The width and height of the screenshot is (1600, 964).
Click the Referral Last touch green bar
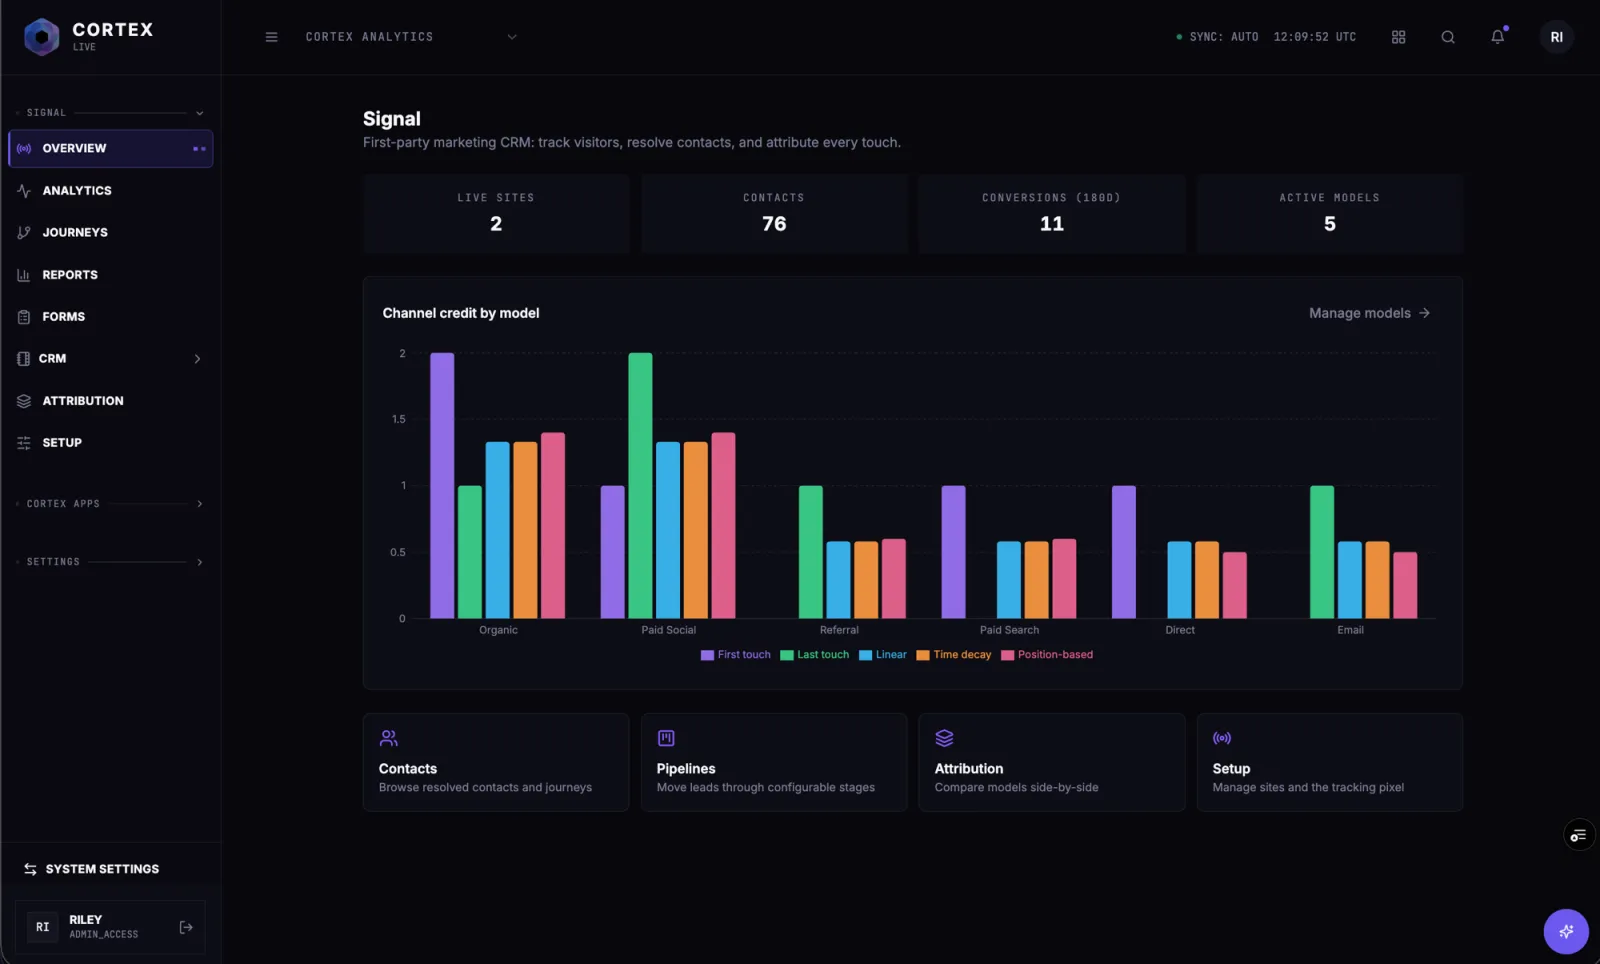pos(811,552)
